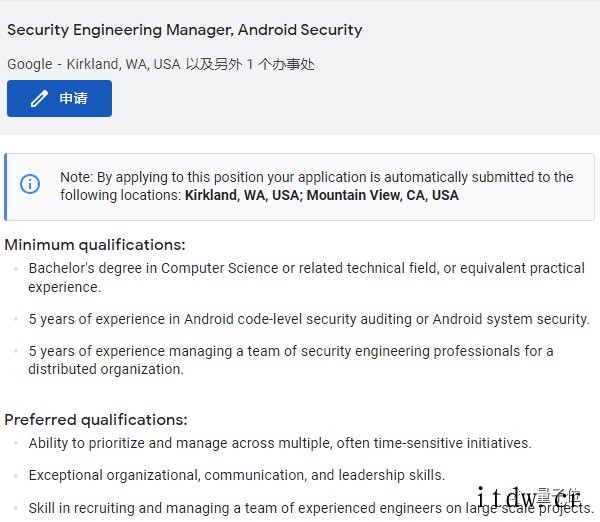Viewport: 600px width, 522px height.
Task: Click the bullet marker before Bachelor's degree
Action: coord(16,268)
